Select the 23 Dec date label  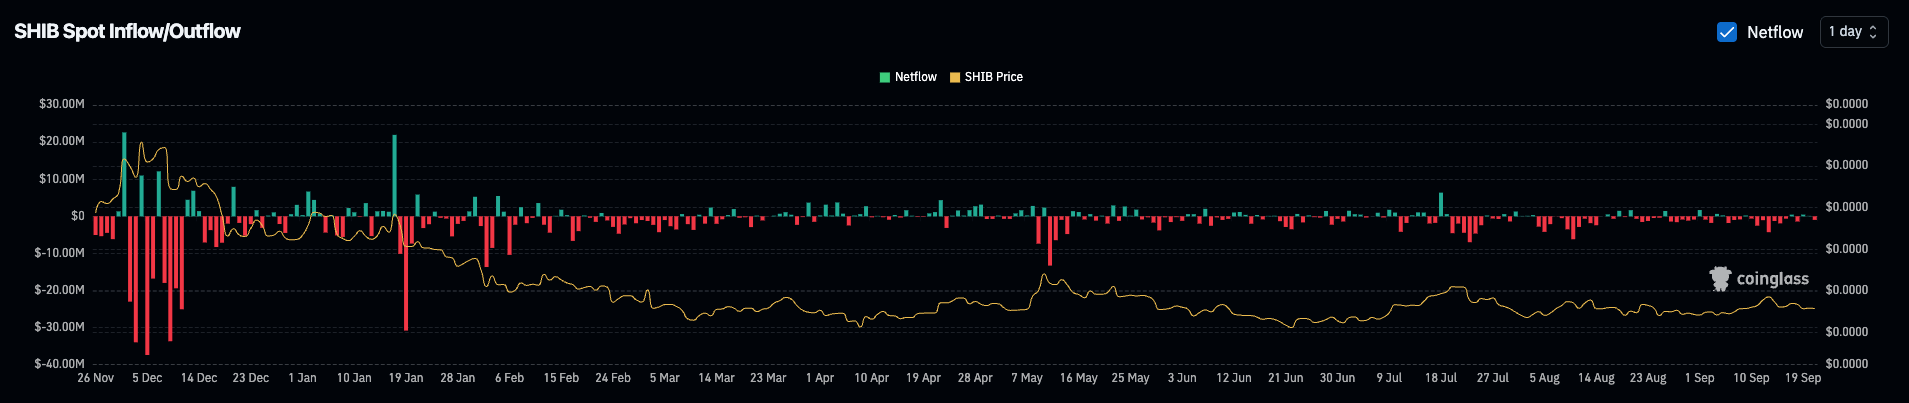251,378
